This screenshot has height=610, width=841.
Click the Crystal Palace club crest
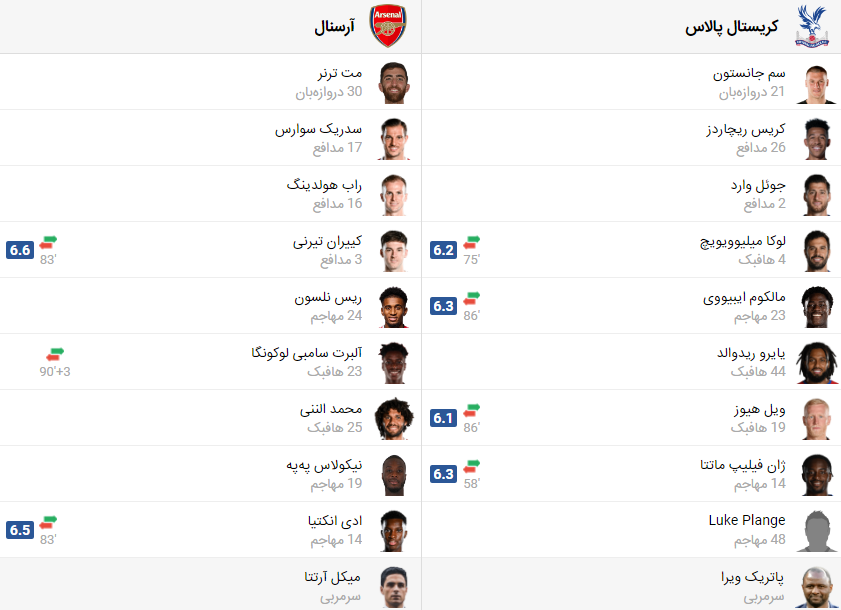(x=812, y=26)
